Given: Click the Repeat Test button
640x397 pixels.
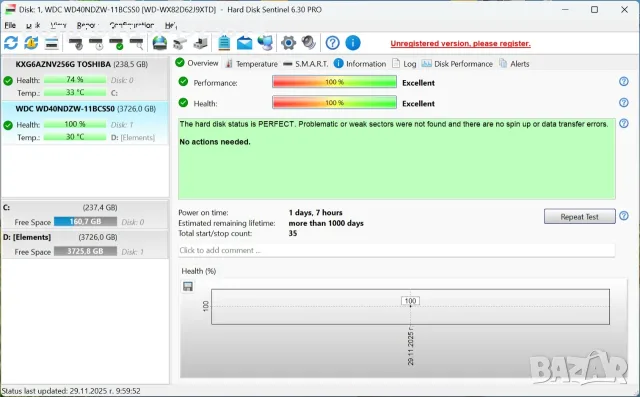Looking at the screenshot, I should tap(580, 217).
